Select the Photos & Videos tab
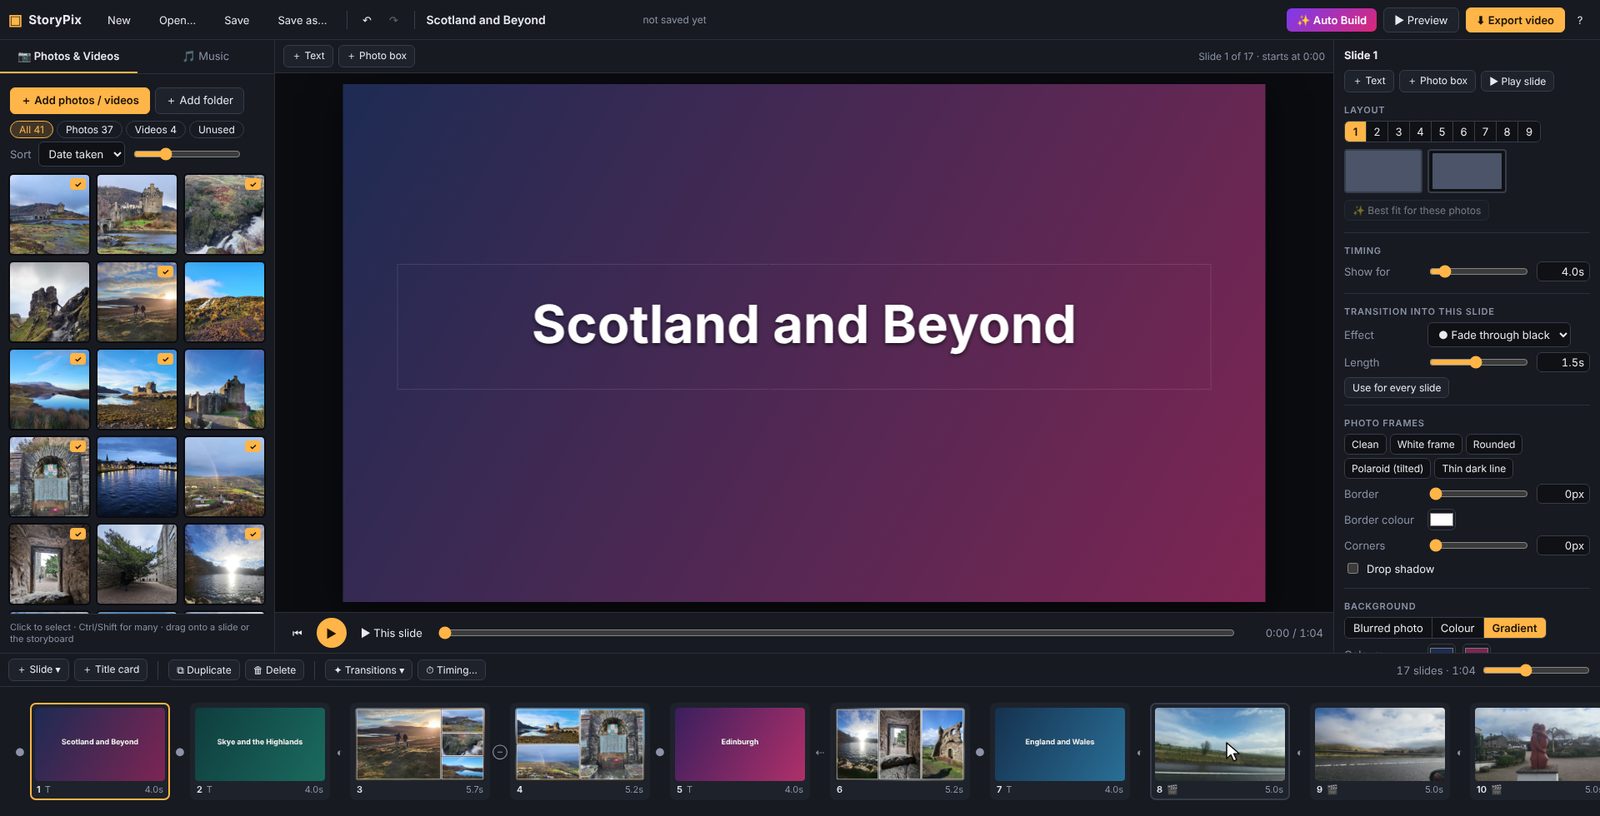 69,57
